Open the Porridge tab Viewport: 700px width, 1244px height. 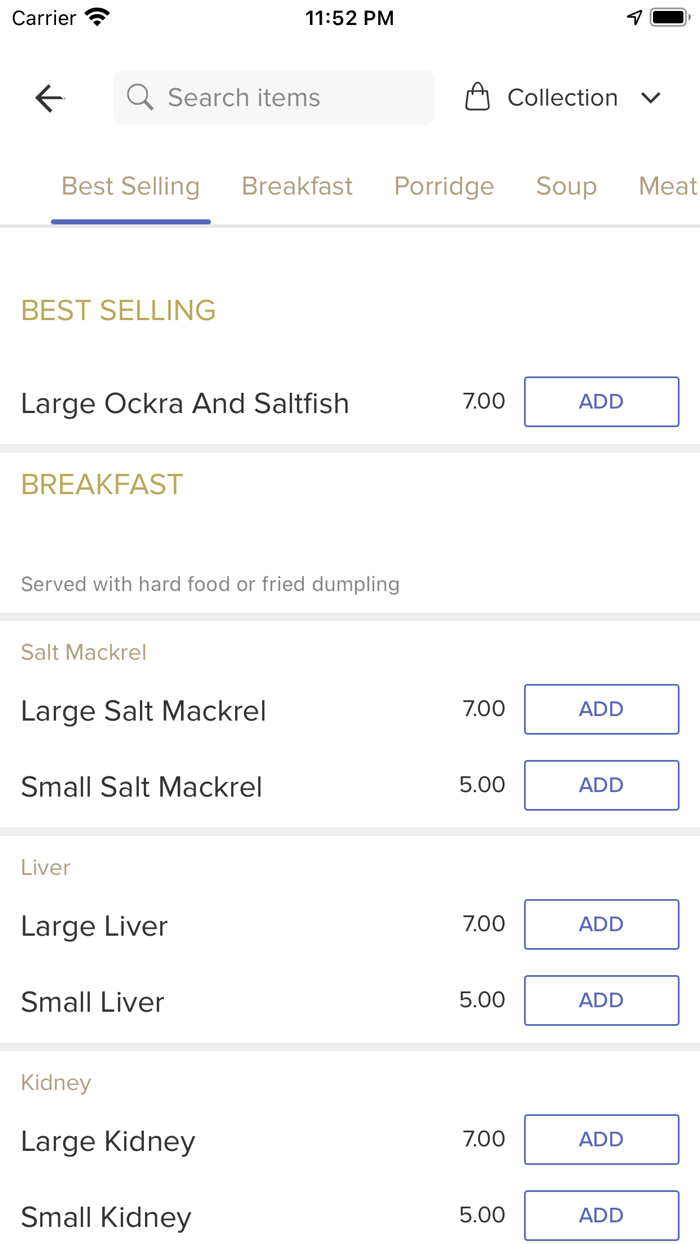pyautogui.click(x=444, y=186)
